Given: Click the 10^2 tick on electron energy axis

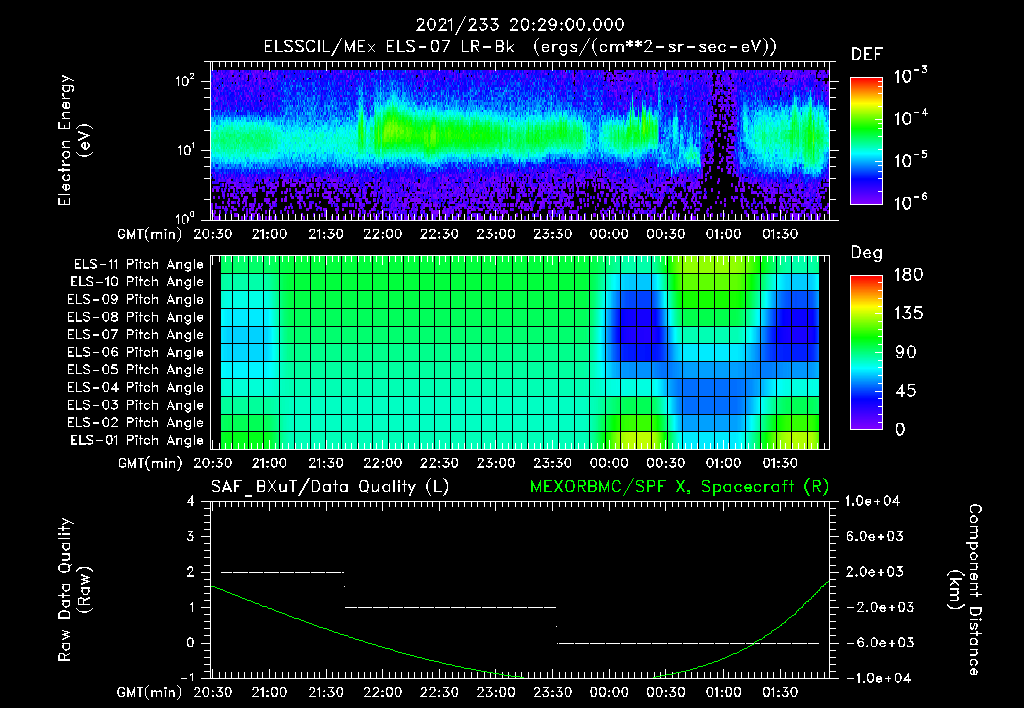Looking at the screenshot, I should 185,81.
